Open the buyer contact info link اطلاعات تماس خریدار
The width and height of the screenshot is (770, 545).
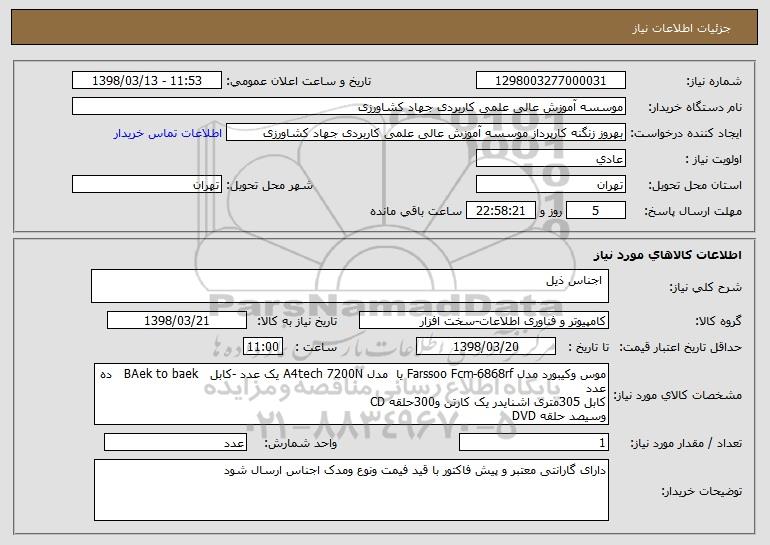[x=167, y=134]
